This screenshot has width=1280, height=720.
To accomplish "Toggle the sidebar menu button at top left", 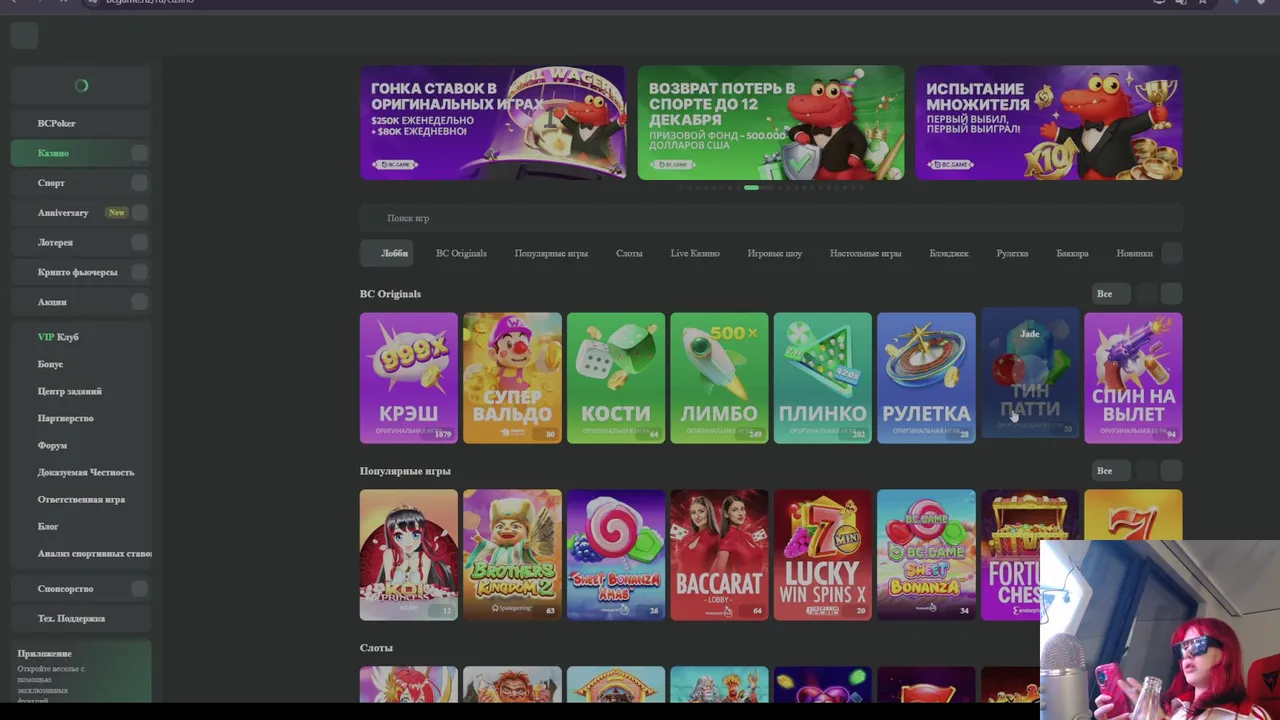I will pyautogui.click(x=24, y=35).
